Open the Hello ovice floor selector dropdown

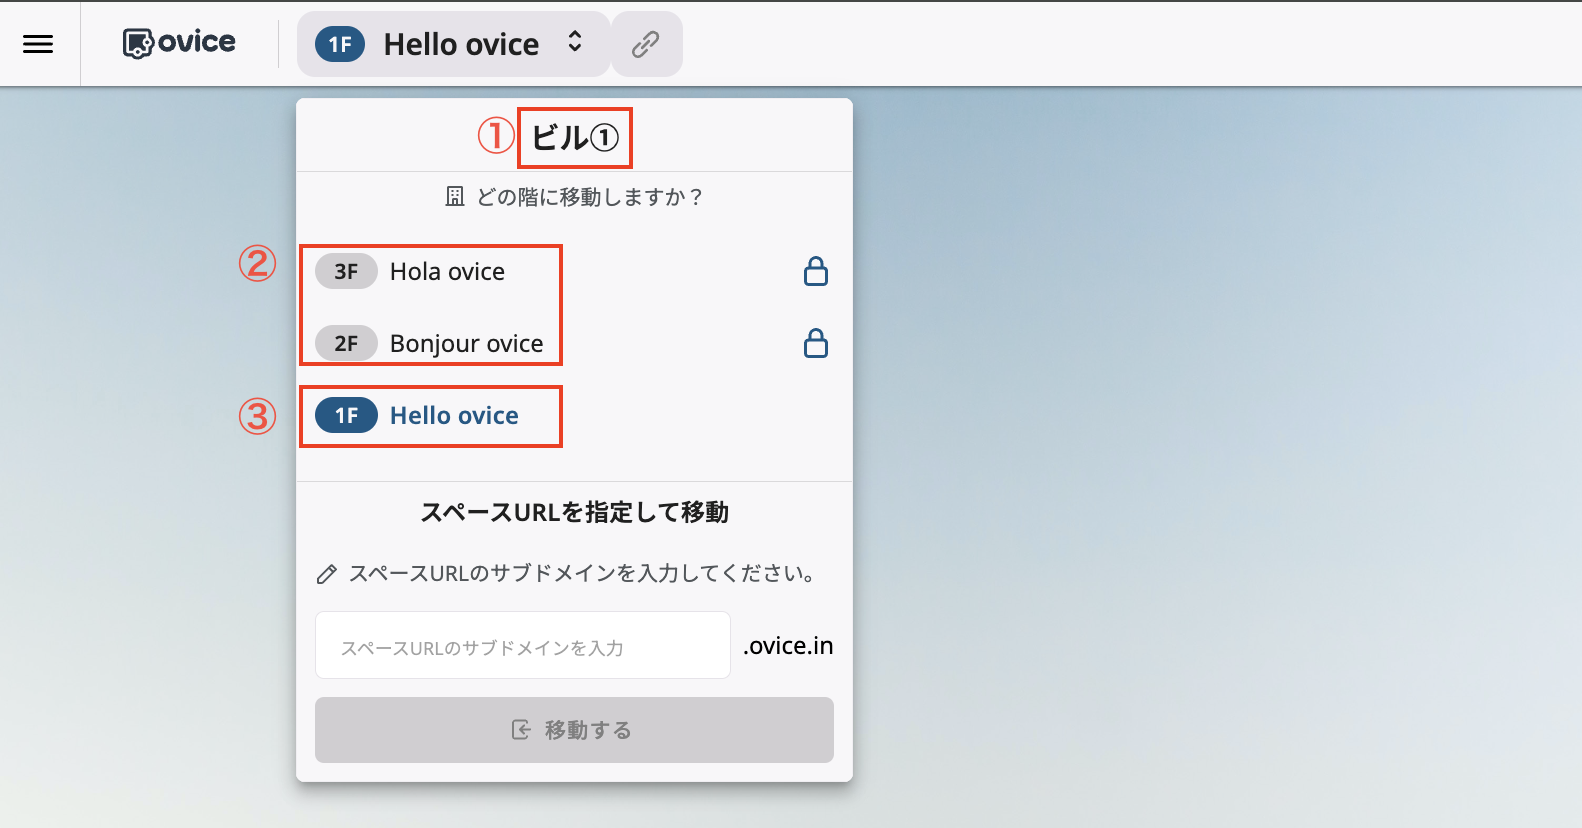[x=453, y=44]
